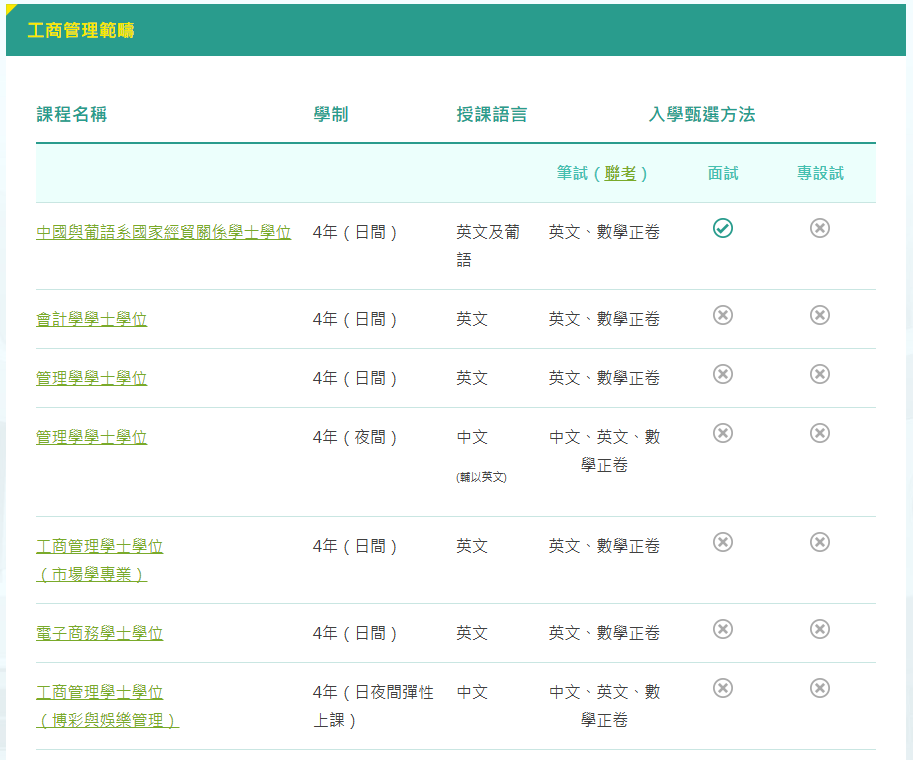Viewport: 913px width, 760px height.
Task: Click the 專設試 cross icon in 中國與葡語系國家經貿關係 row
Action: tap(819, 229)
